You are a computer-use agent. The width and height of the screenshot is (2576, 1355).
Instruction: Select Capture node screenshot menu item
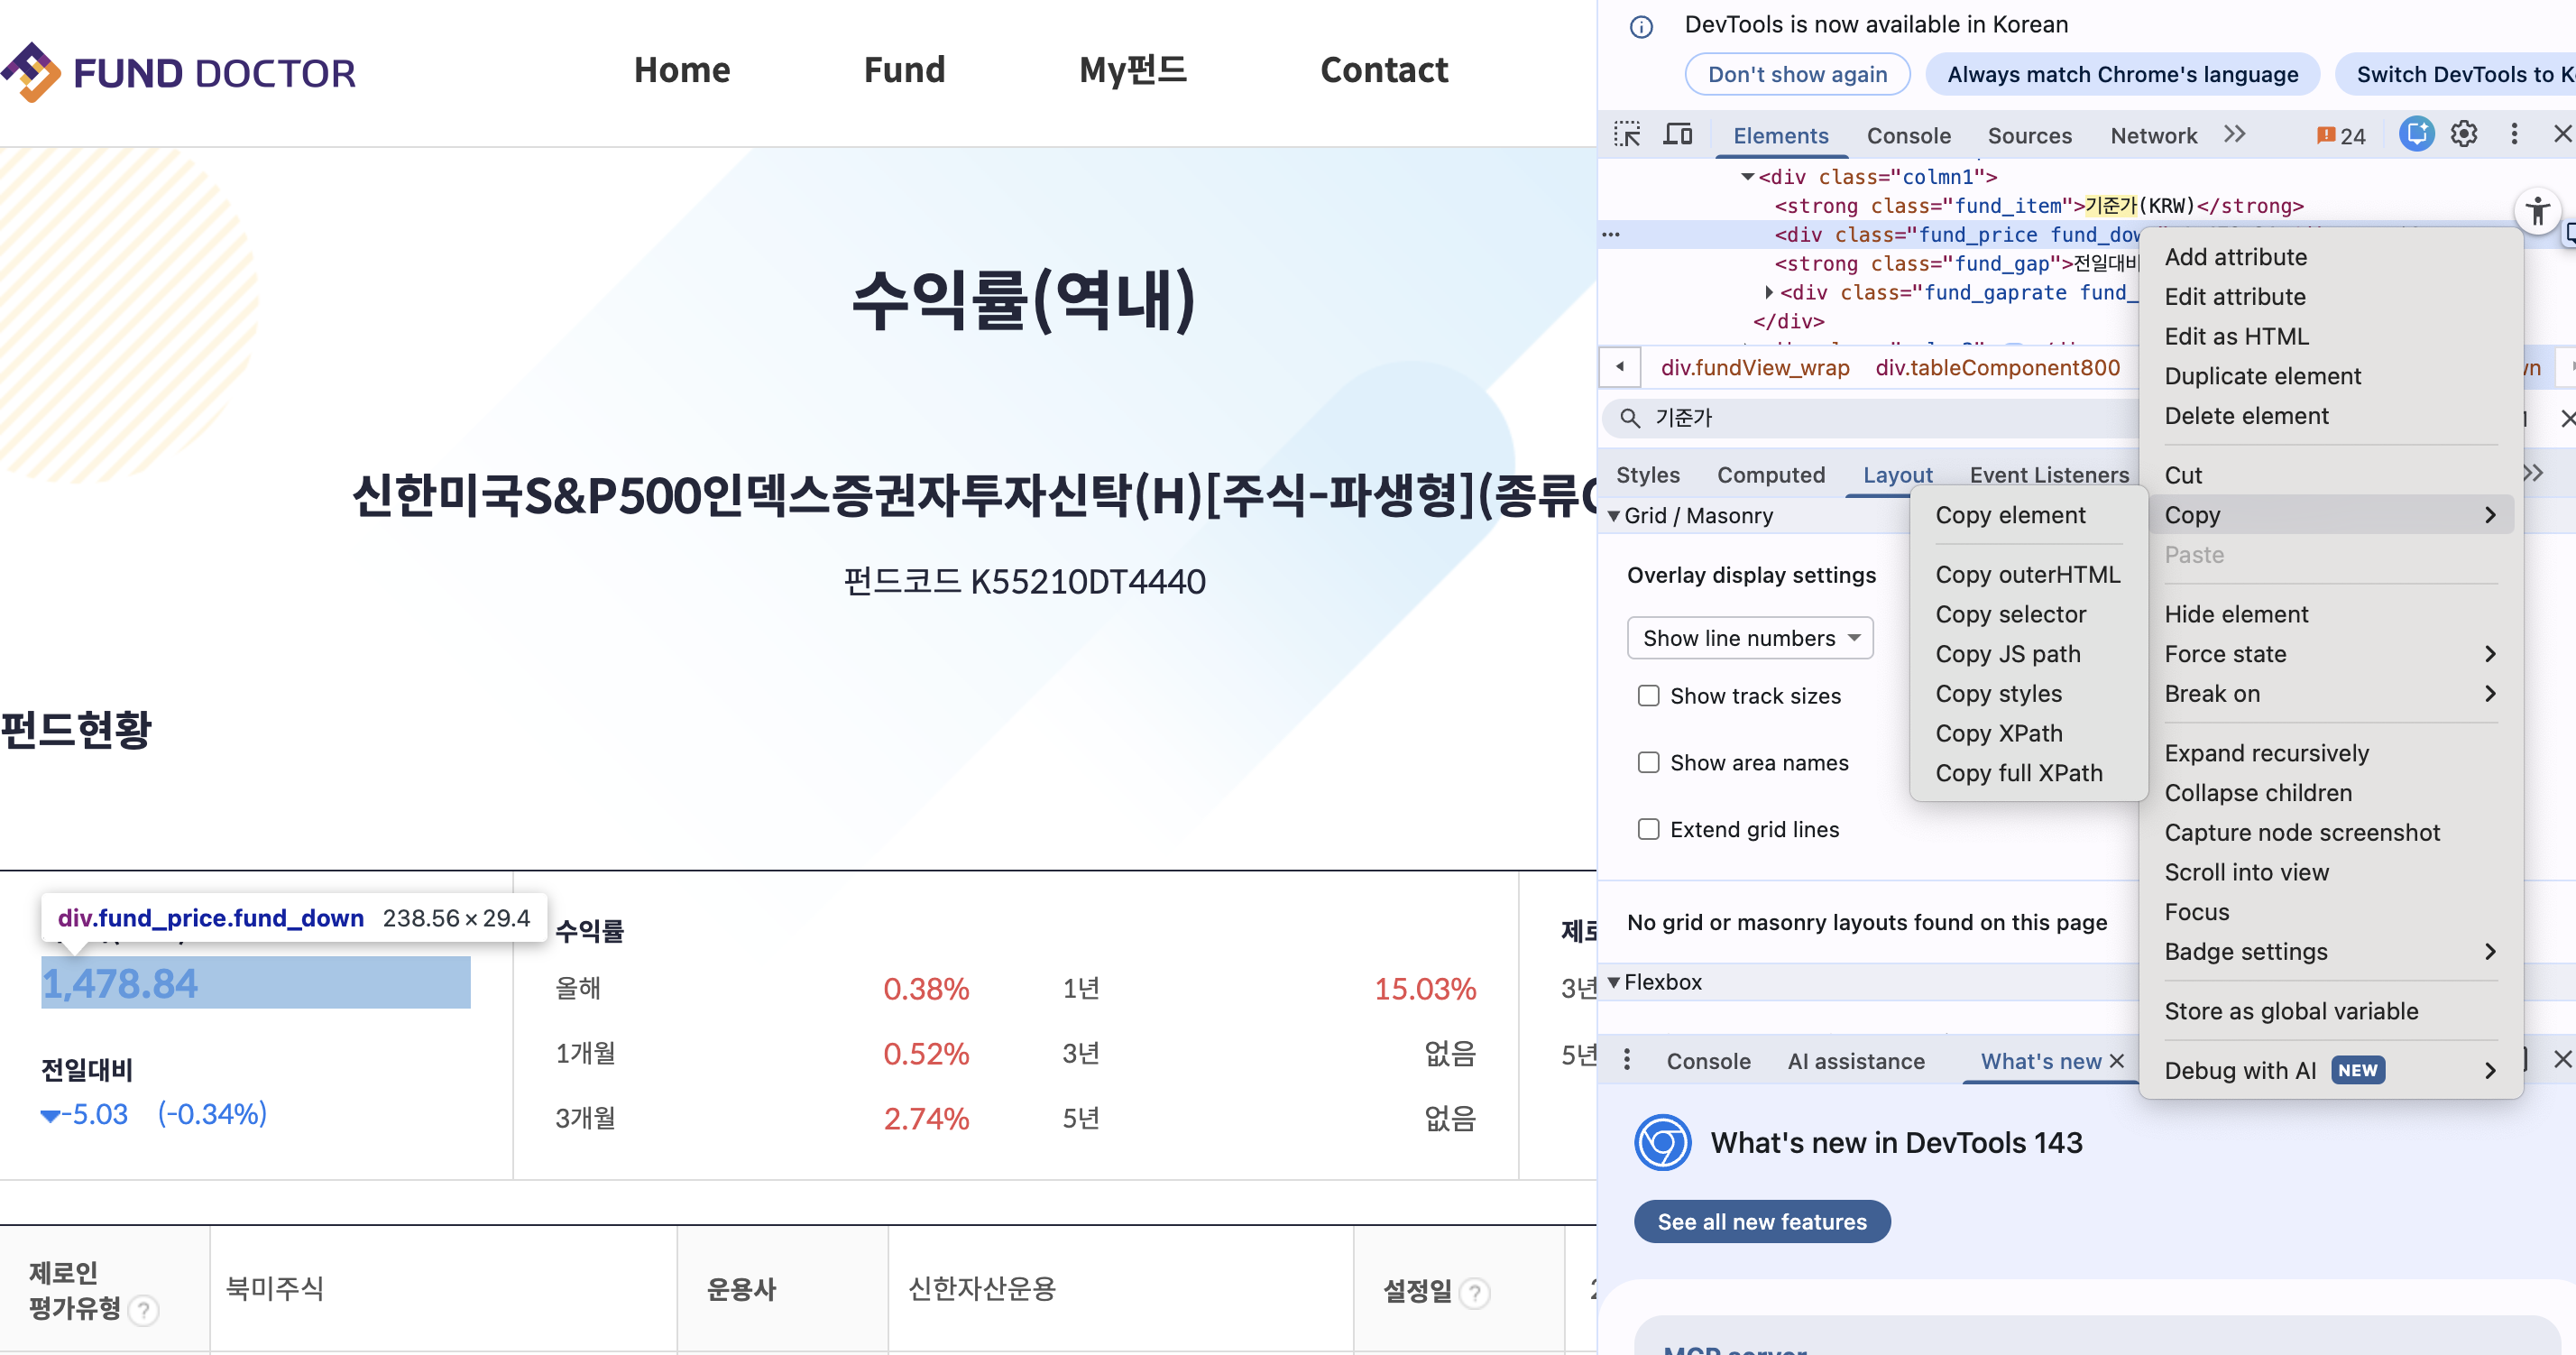pyautogui.click(x=2301, y=832)
